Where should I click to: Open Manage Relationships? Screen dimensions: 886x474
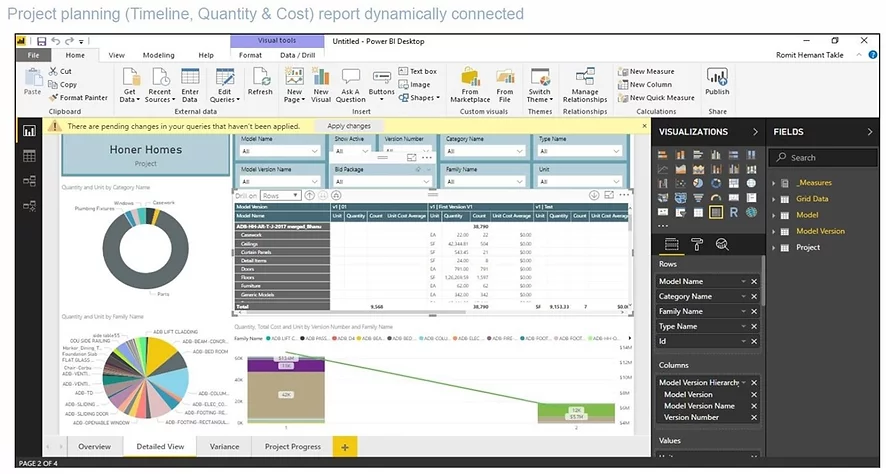(585, 85)
